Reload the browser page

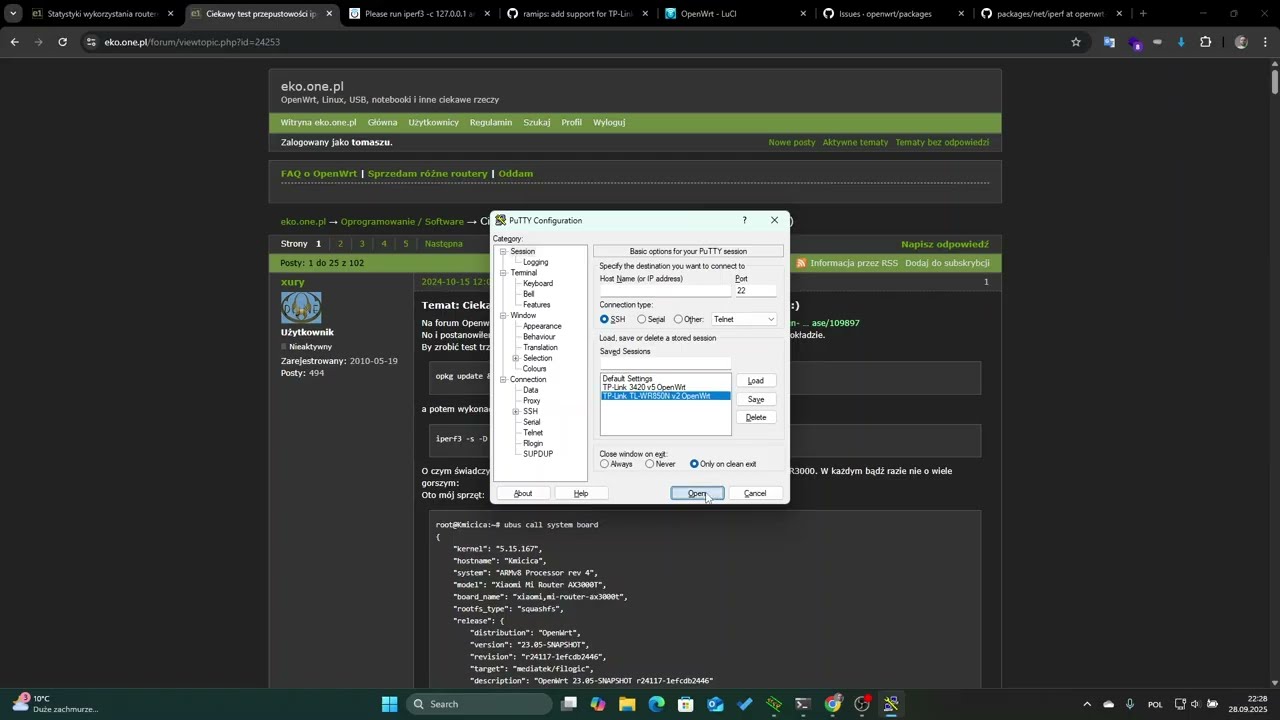[x=62, y=42]
